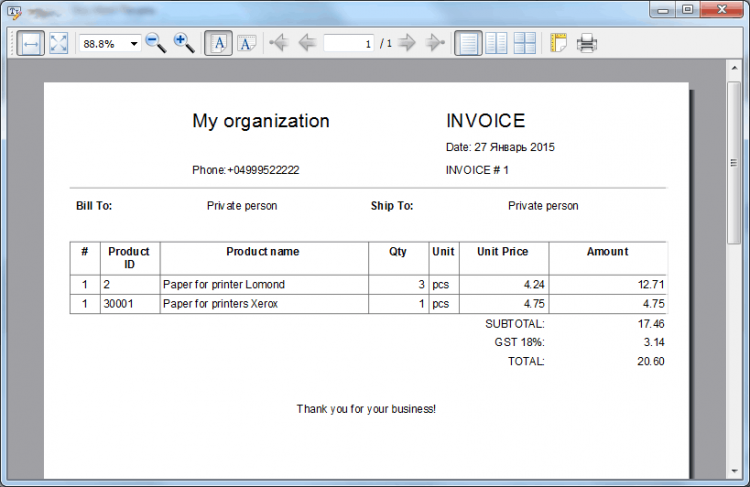The height and width of the screenshot is (487, 750).
Task: Go to the previous page arrow
Action: (x=307, y=43)
